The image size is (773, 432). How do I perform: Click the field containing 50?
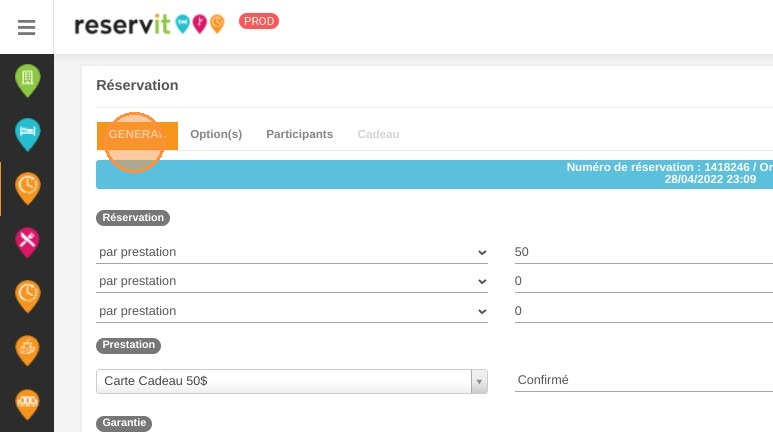coord(643,252)
